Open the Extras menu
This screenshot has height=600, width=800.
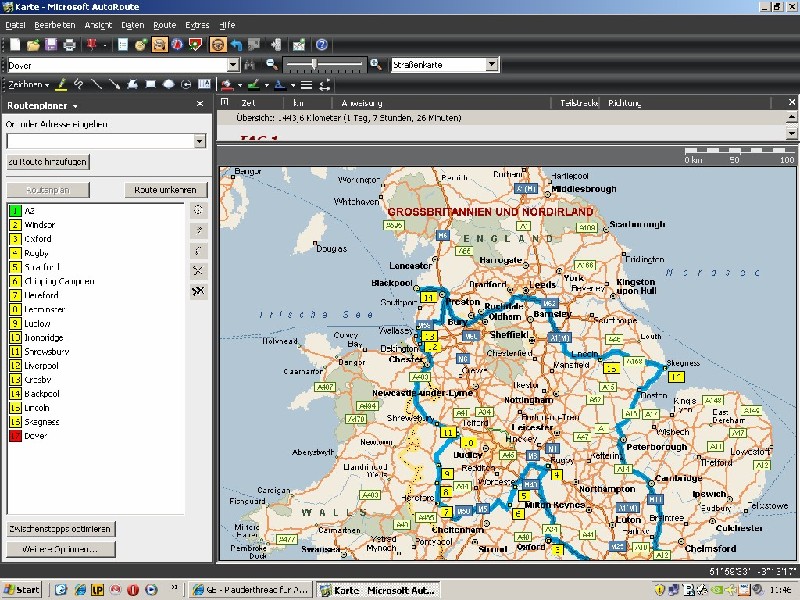[x=197, y=24]
